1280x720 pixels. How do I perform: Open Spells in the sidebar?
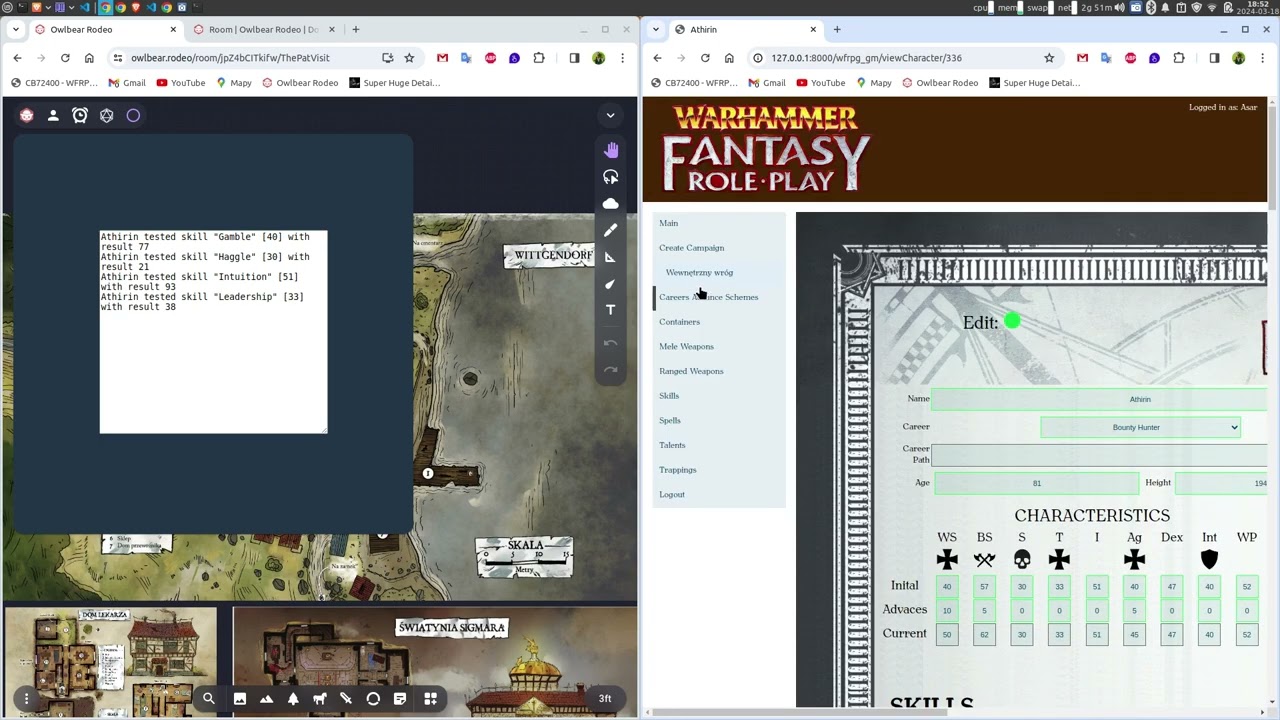[670, 420]
